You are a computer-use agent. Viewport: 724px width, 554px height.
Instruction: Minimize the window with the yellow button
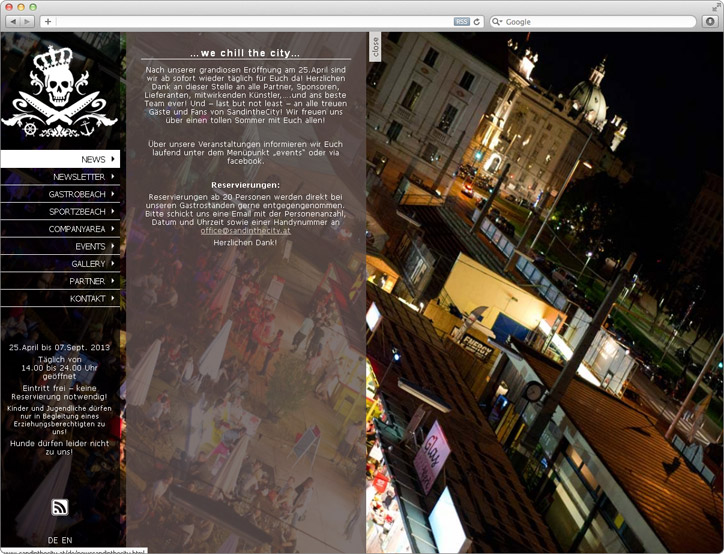coord(21,7)
